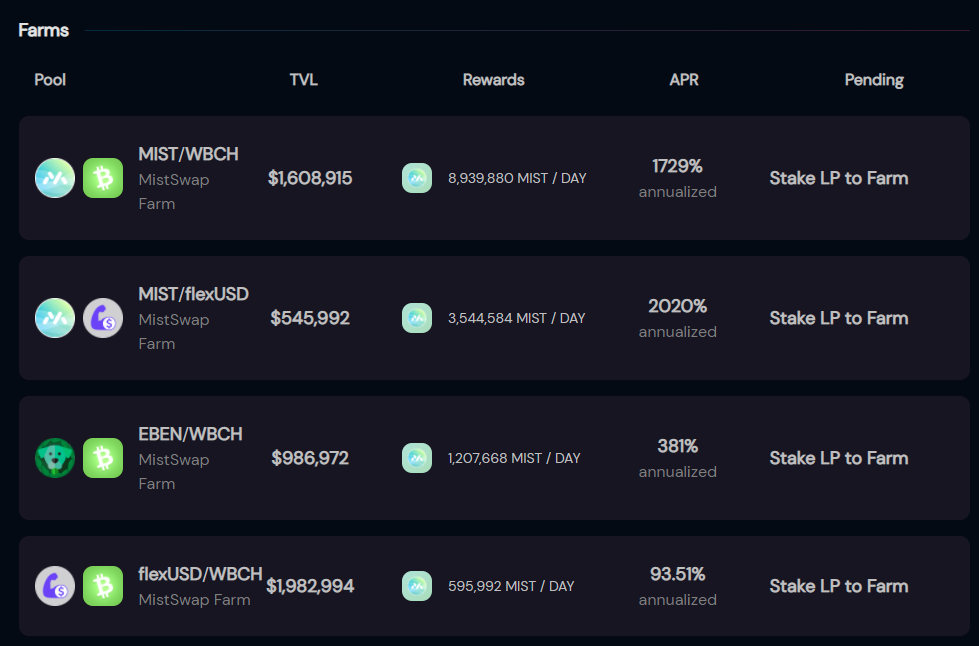Select the $1,982,994 TVL value
Screen dimensions: 979x646
(310, 585)
